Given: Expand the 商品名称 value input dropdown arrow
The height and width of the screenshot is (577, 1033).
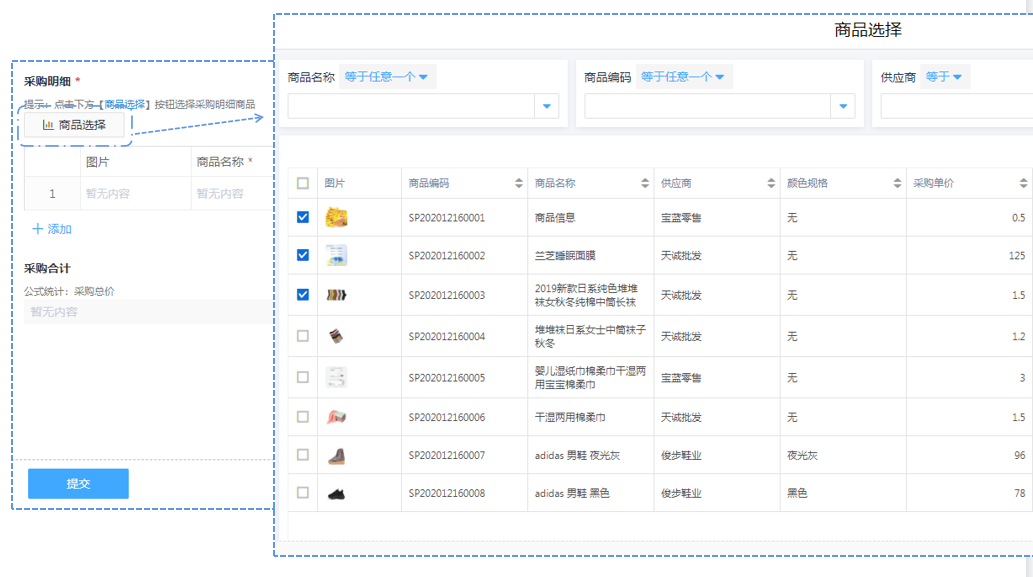Looking at the screenshot, I should click(547, 106).
